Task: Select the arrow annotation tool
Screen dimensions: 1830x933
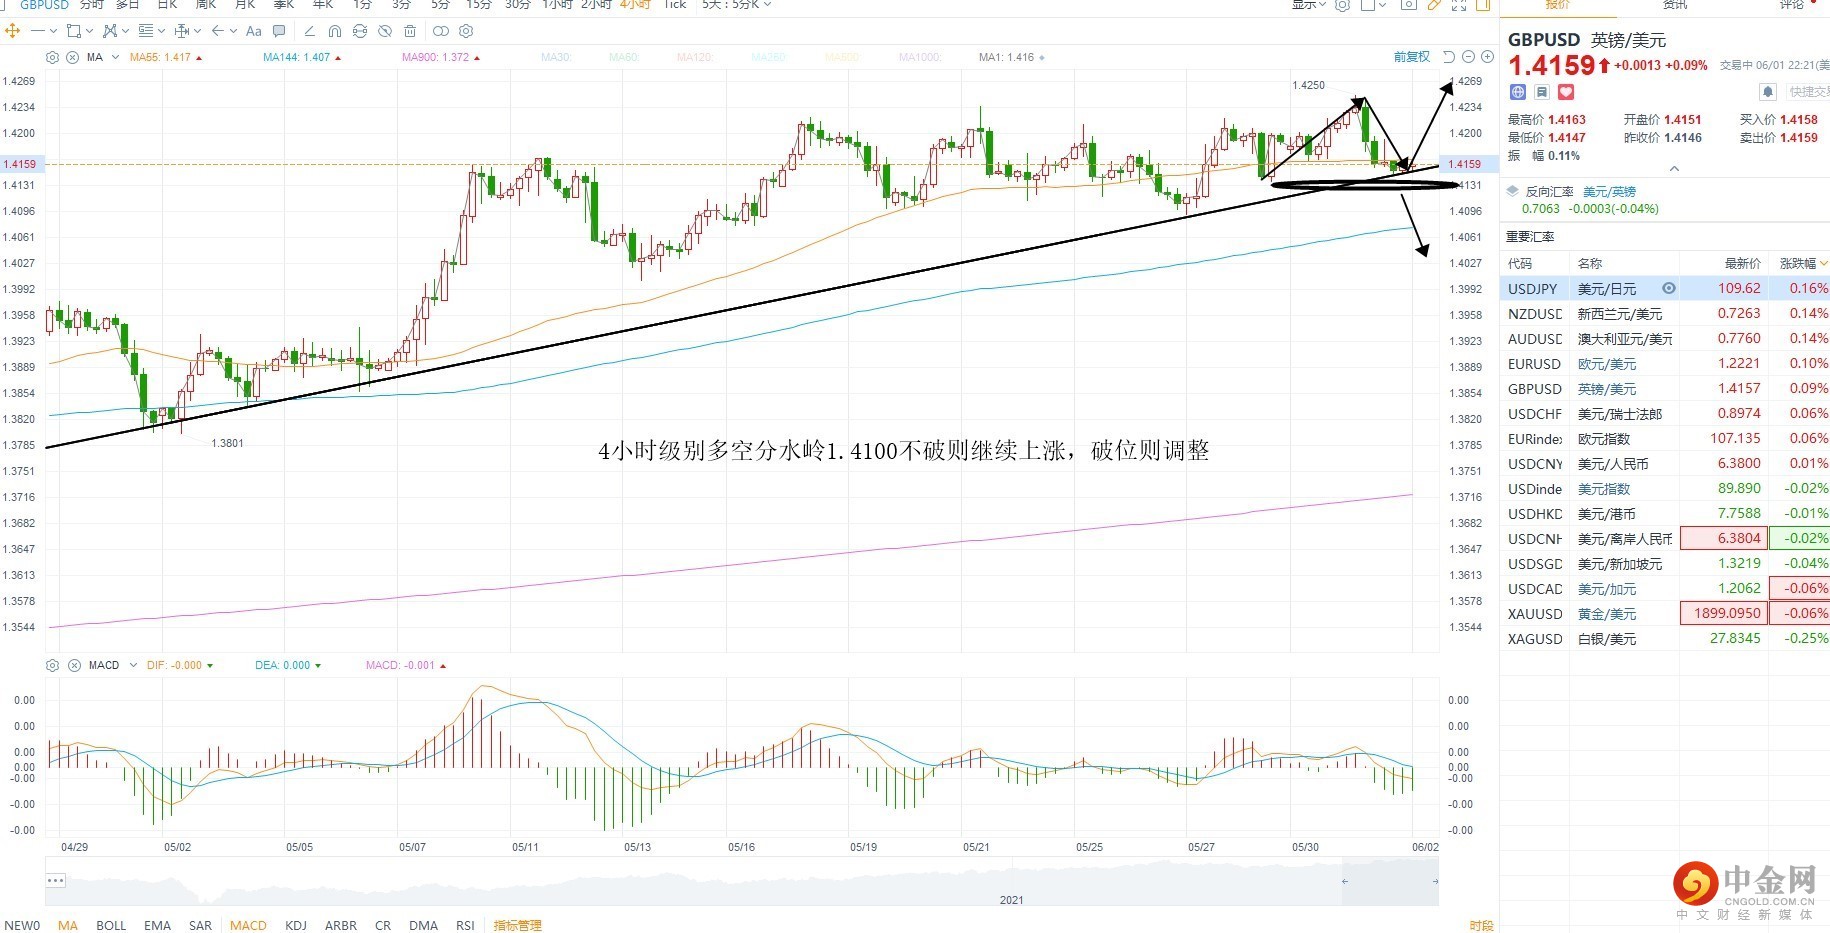Action: click(x=217, y=31)
